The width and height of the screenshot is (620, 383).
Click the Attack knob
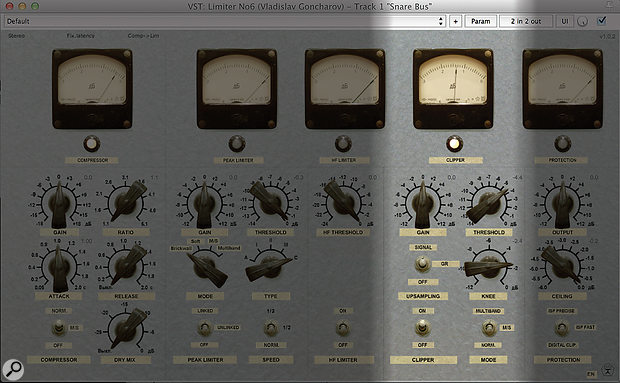point(59,268)
